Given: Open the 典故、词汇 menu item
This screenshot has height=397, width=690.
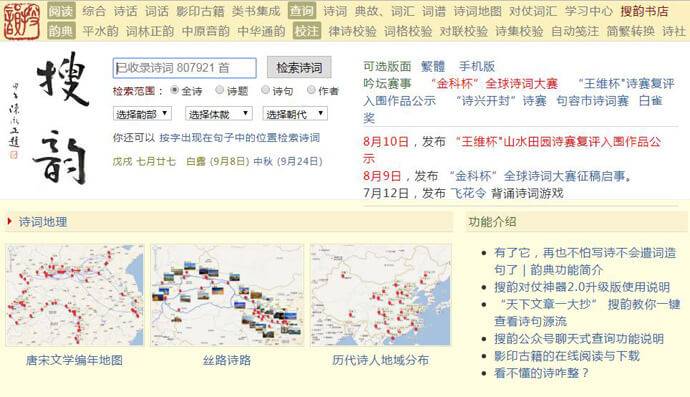Looking at the screenshot, I should point(384,11).
